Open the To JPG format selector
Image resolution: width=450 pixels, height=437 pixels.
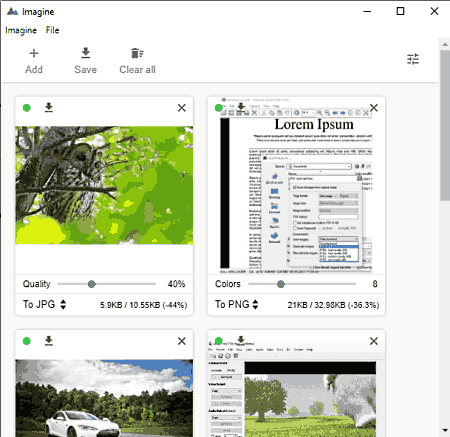pyautogui.click(x=44, y=304)
